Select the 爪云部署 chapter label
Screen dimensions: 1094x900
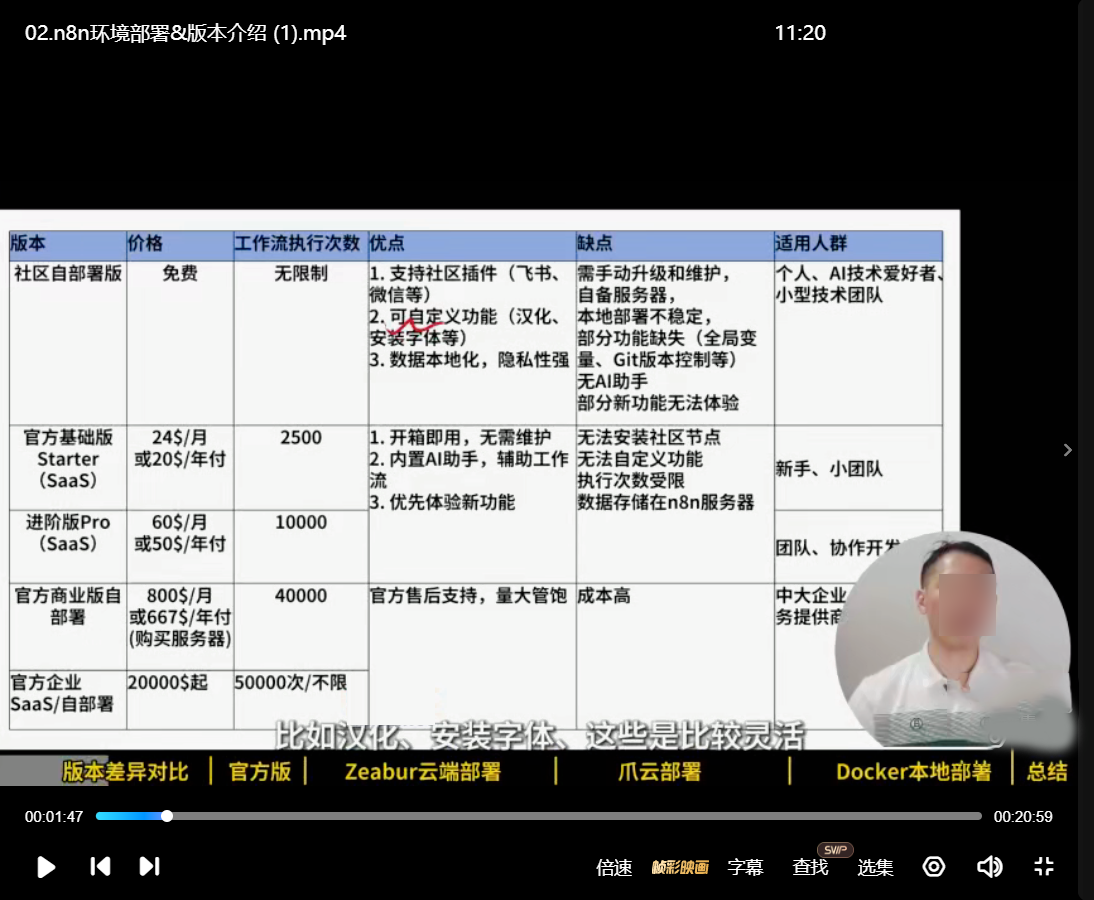click(659, 771)
